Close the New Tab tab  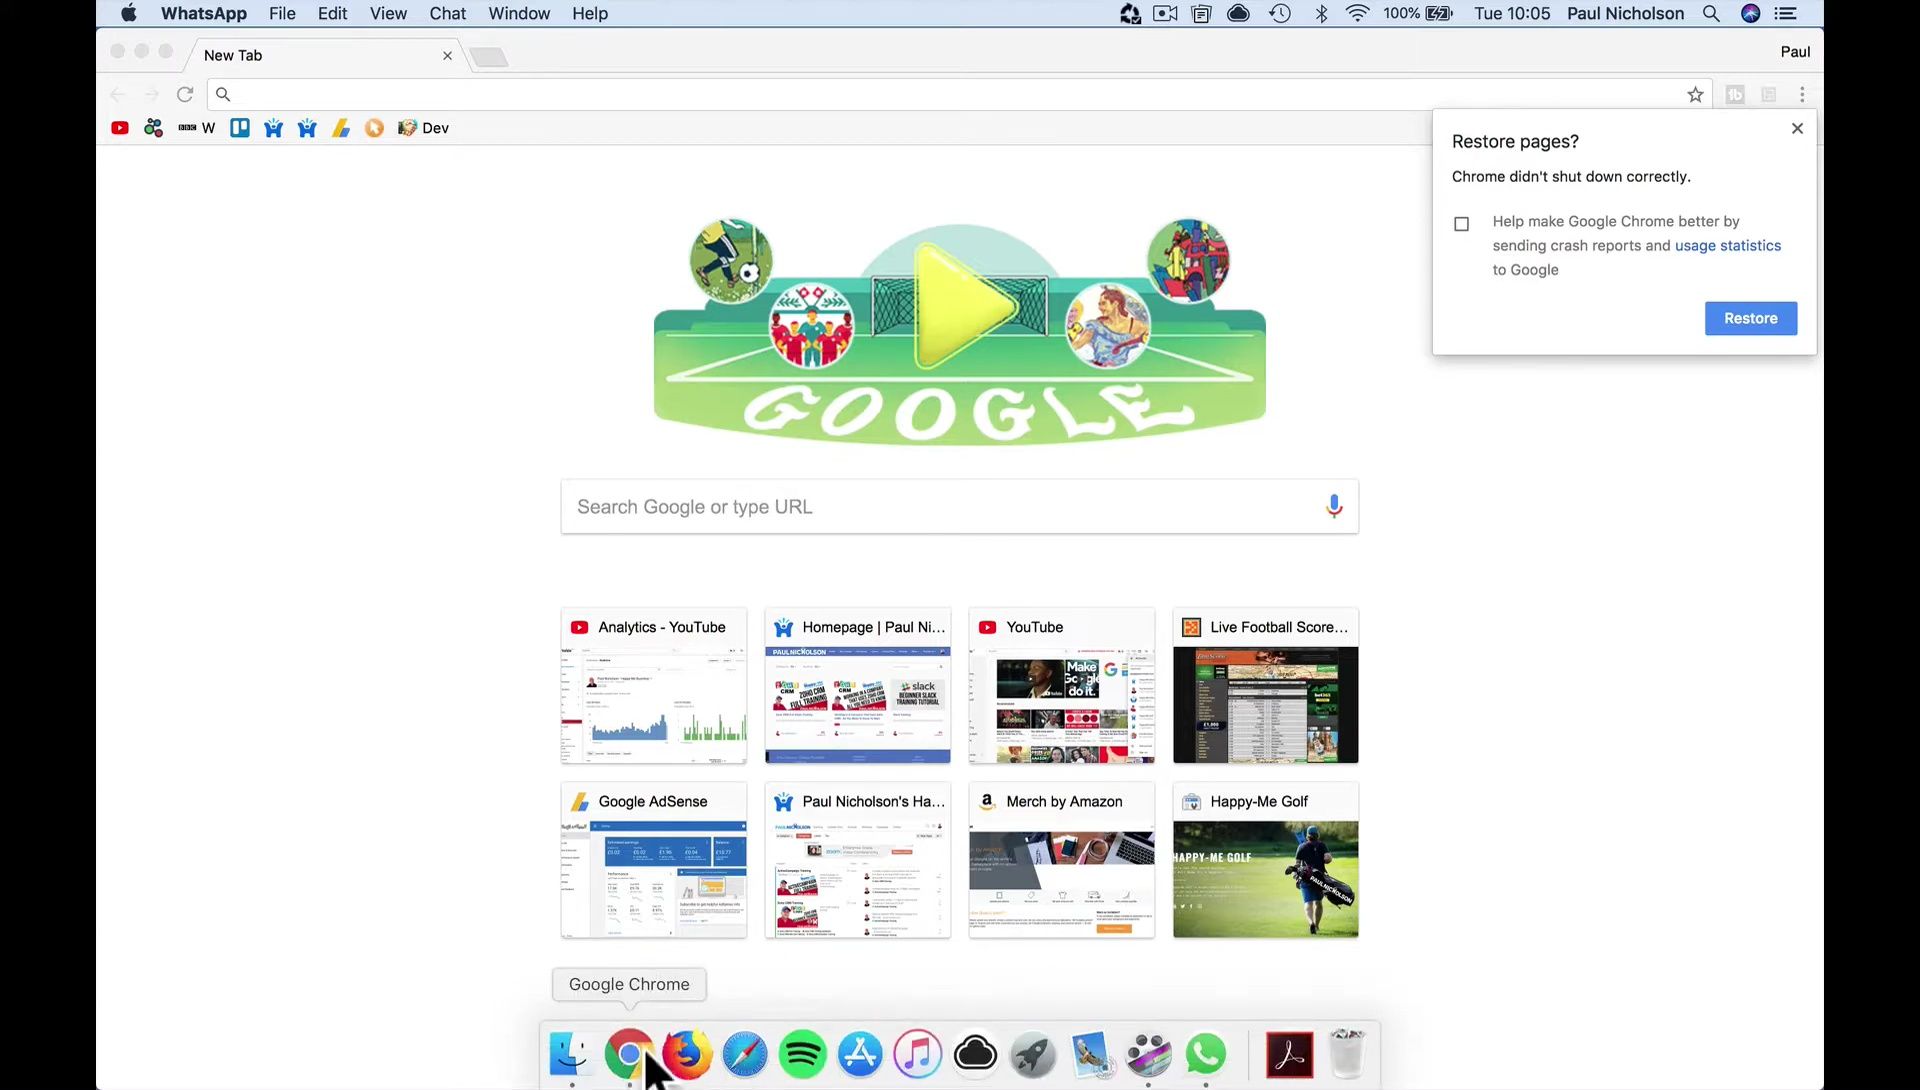[x=447, y=55]
